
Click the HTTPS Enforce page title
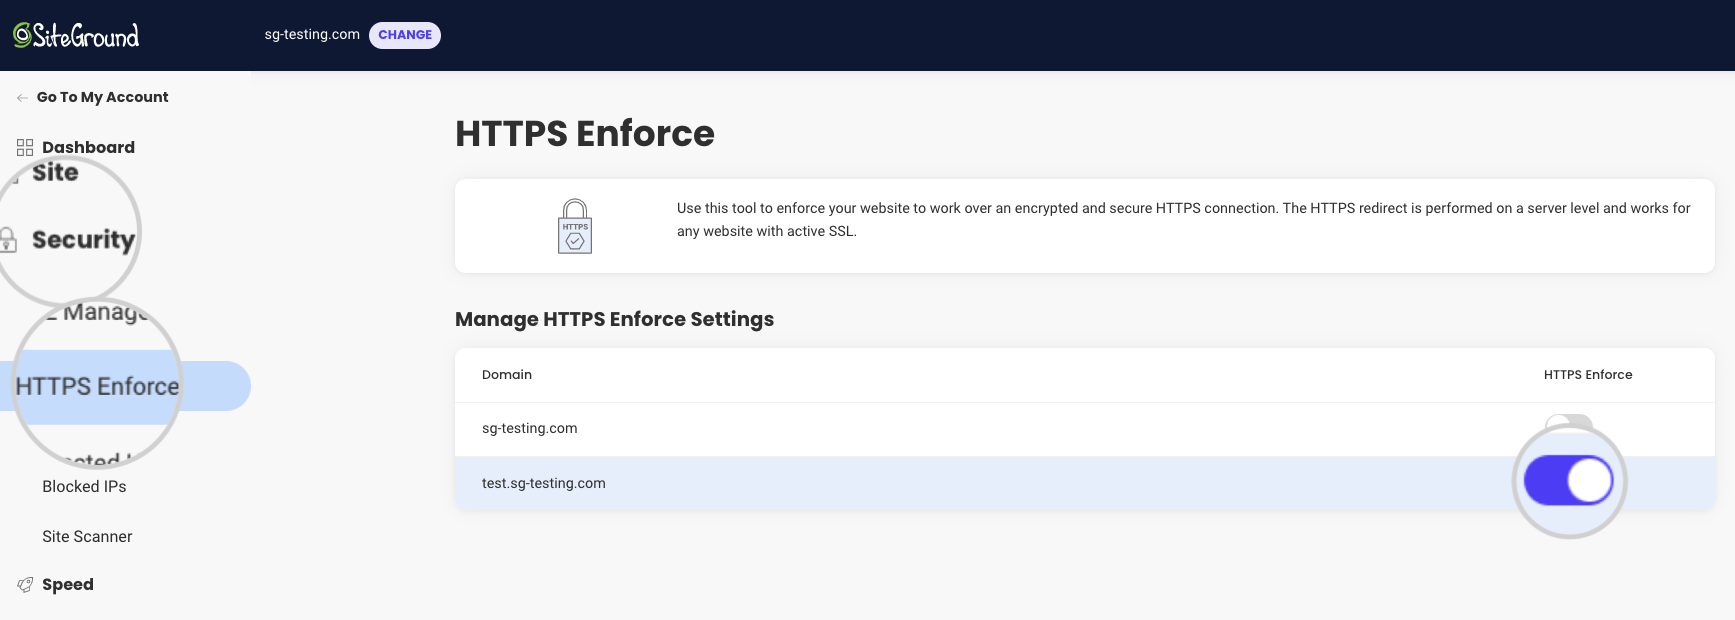tap(585, 133)
